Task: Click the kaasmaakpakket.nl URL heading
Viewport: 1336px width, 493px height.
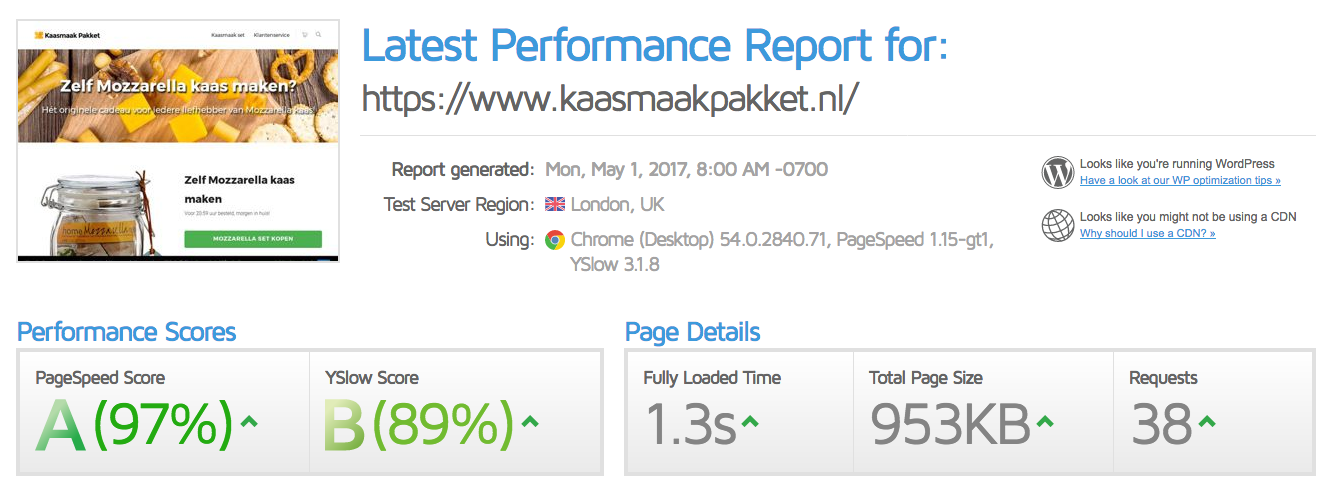Action: (x=610, y=98)
